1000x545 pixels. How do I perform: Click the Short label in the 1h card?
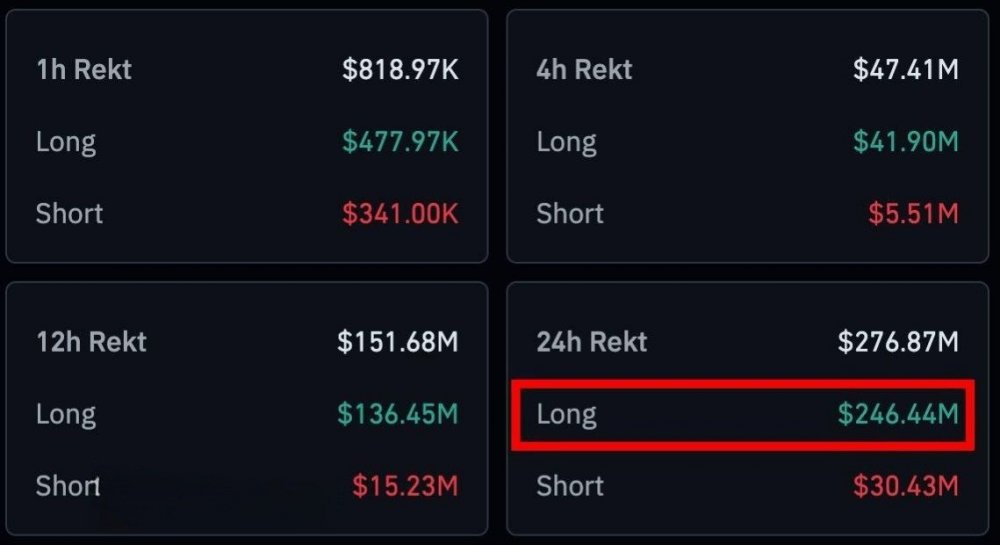[70, 214]
